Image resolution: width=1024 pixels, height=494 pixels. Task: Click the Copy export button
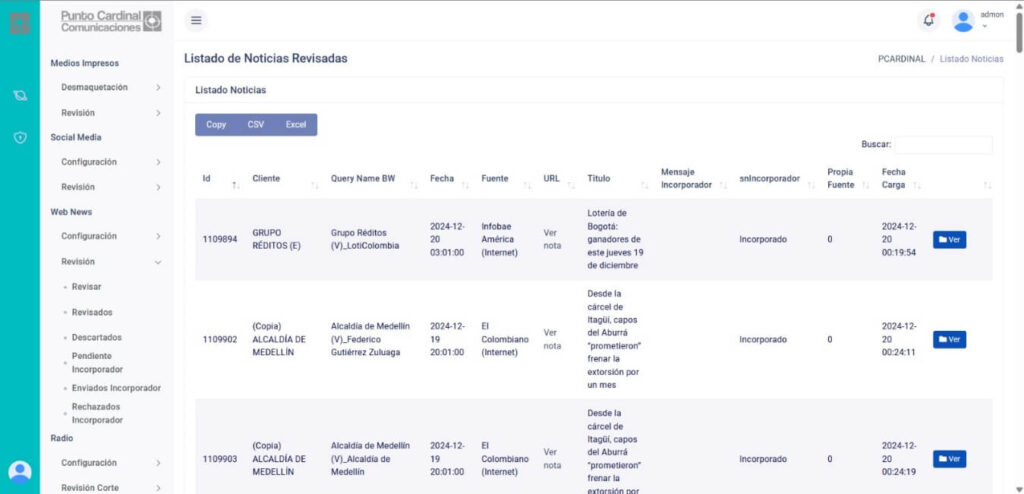(216, 125)
